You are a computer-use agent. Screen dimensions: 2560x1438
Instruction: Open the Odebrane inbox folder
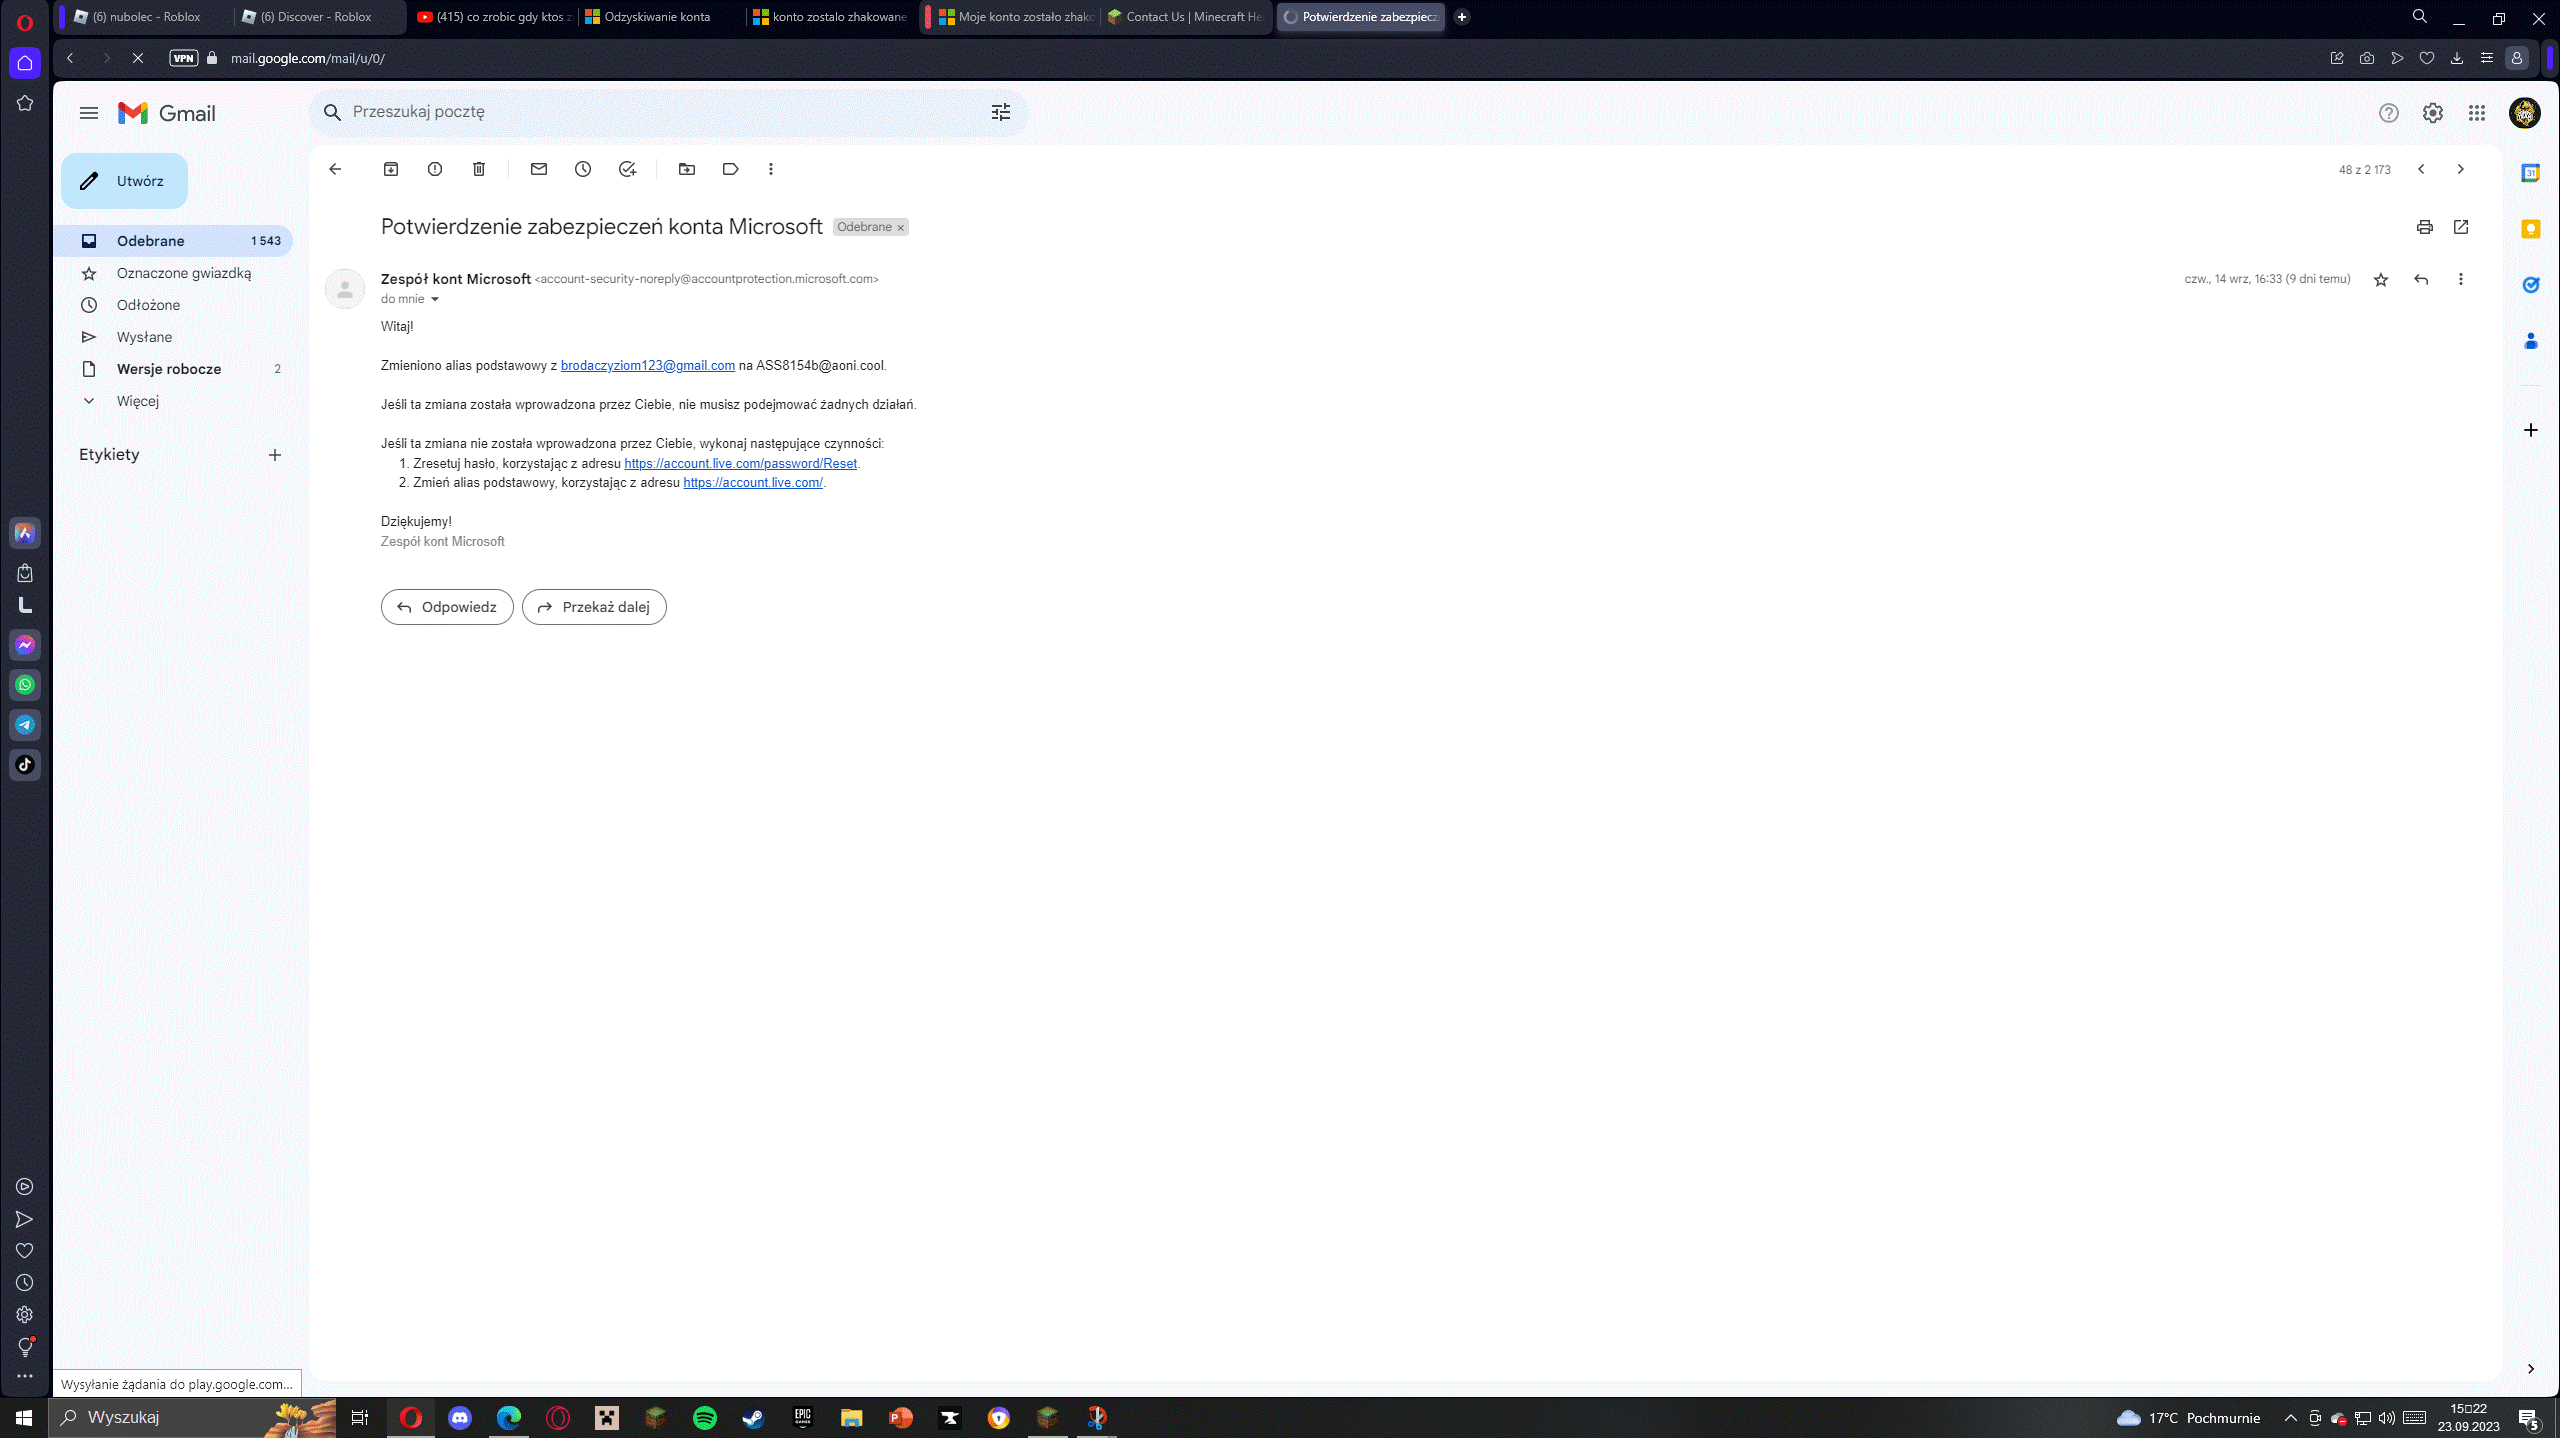pyautogui.click(x=172, y=241)
